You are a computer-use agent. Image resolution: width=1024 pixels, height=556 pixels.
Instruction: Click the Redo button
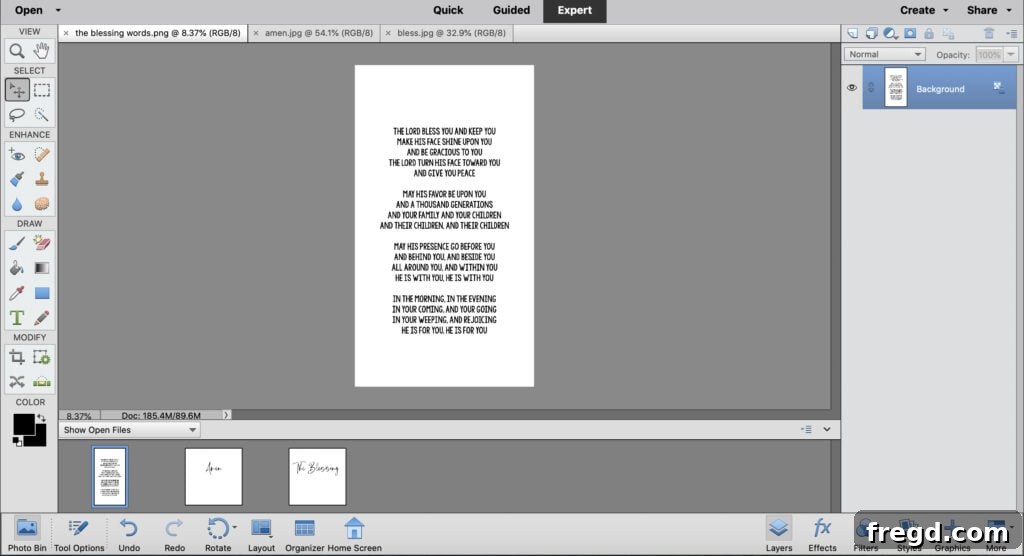pyautogui.click(x=174, y=534)
